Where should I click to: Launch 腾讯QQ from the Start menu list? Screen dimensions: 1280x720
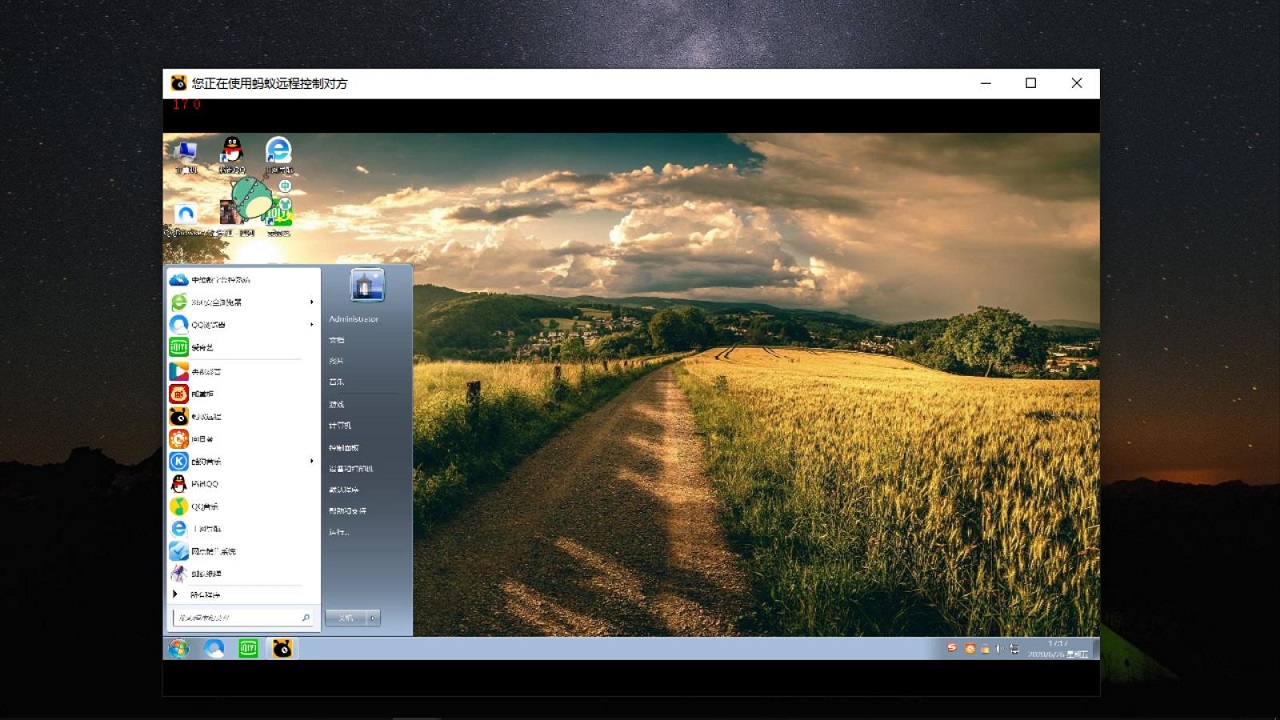tap(205, 484)
